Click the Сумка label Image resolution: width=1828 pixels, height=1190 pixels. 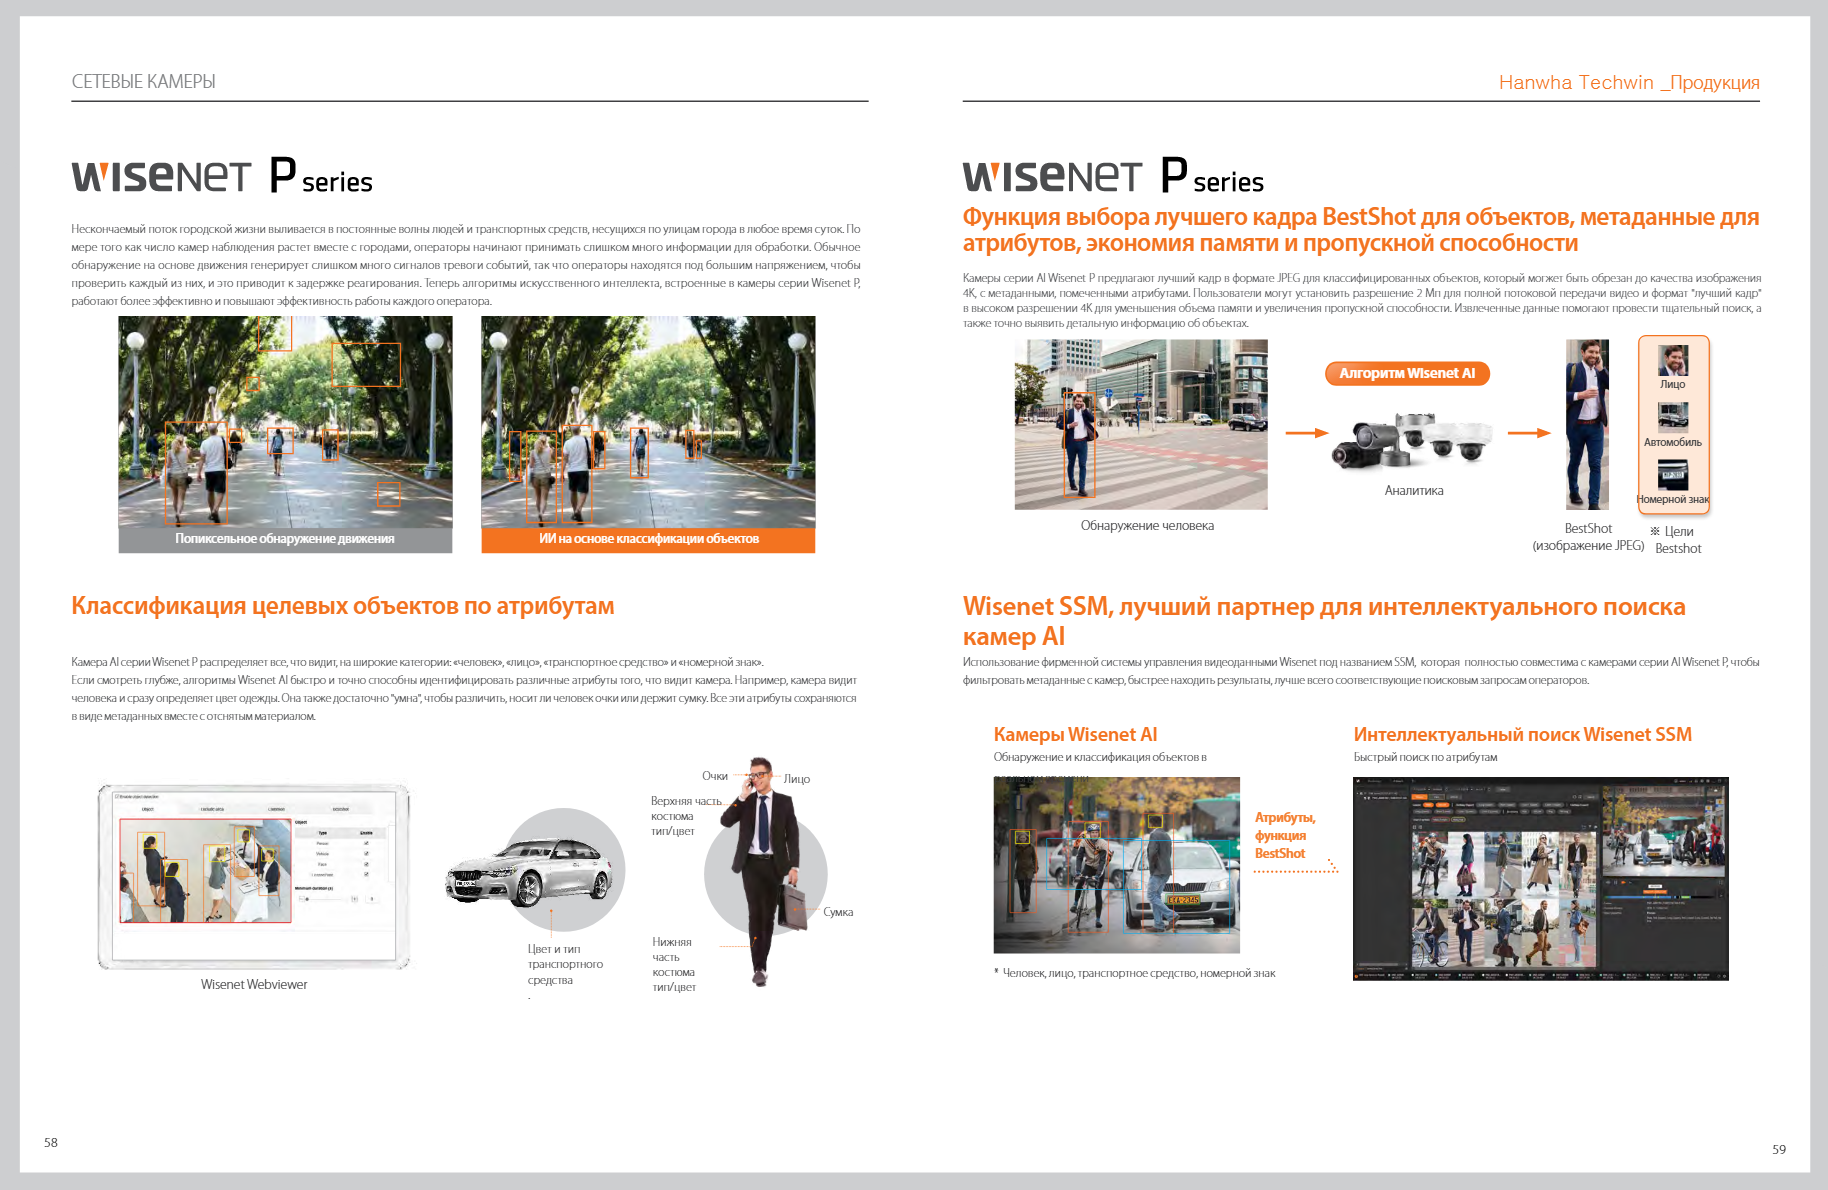838,912
